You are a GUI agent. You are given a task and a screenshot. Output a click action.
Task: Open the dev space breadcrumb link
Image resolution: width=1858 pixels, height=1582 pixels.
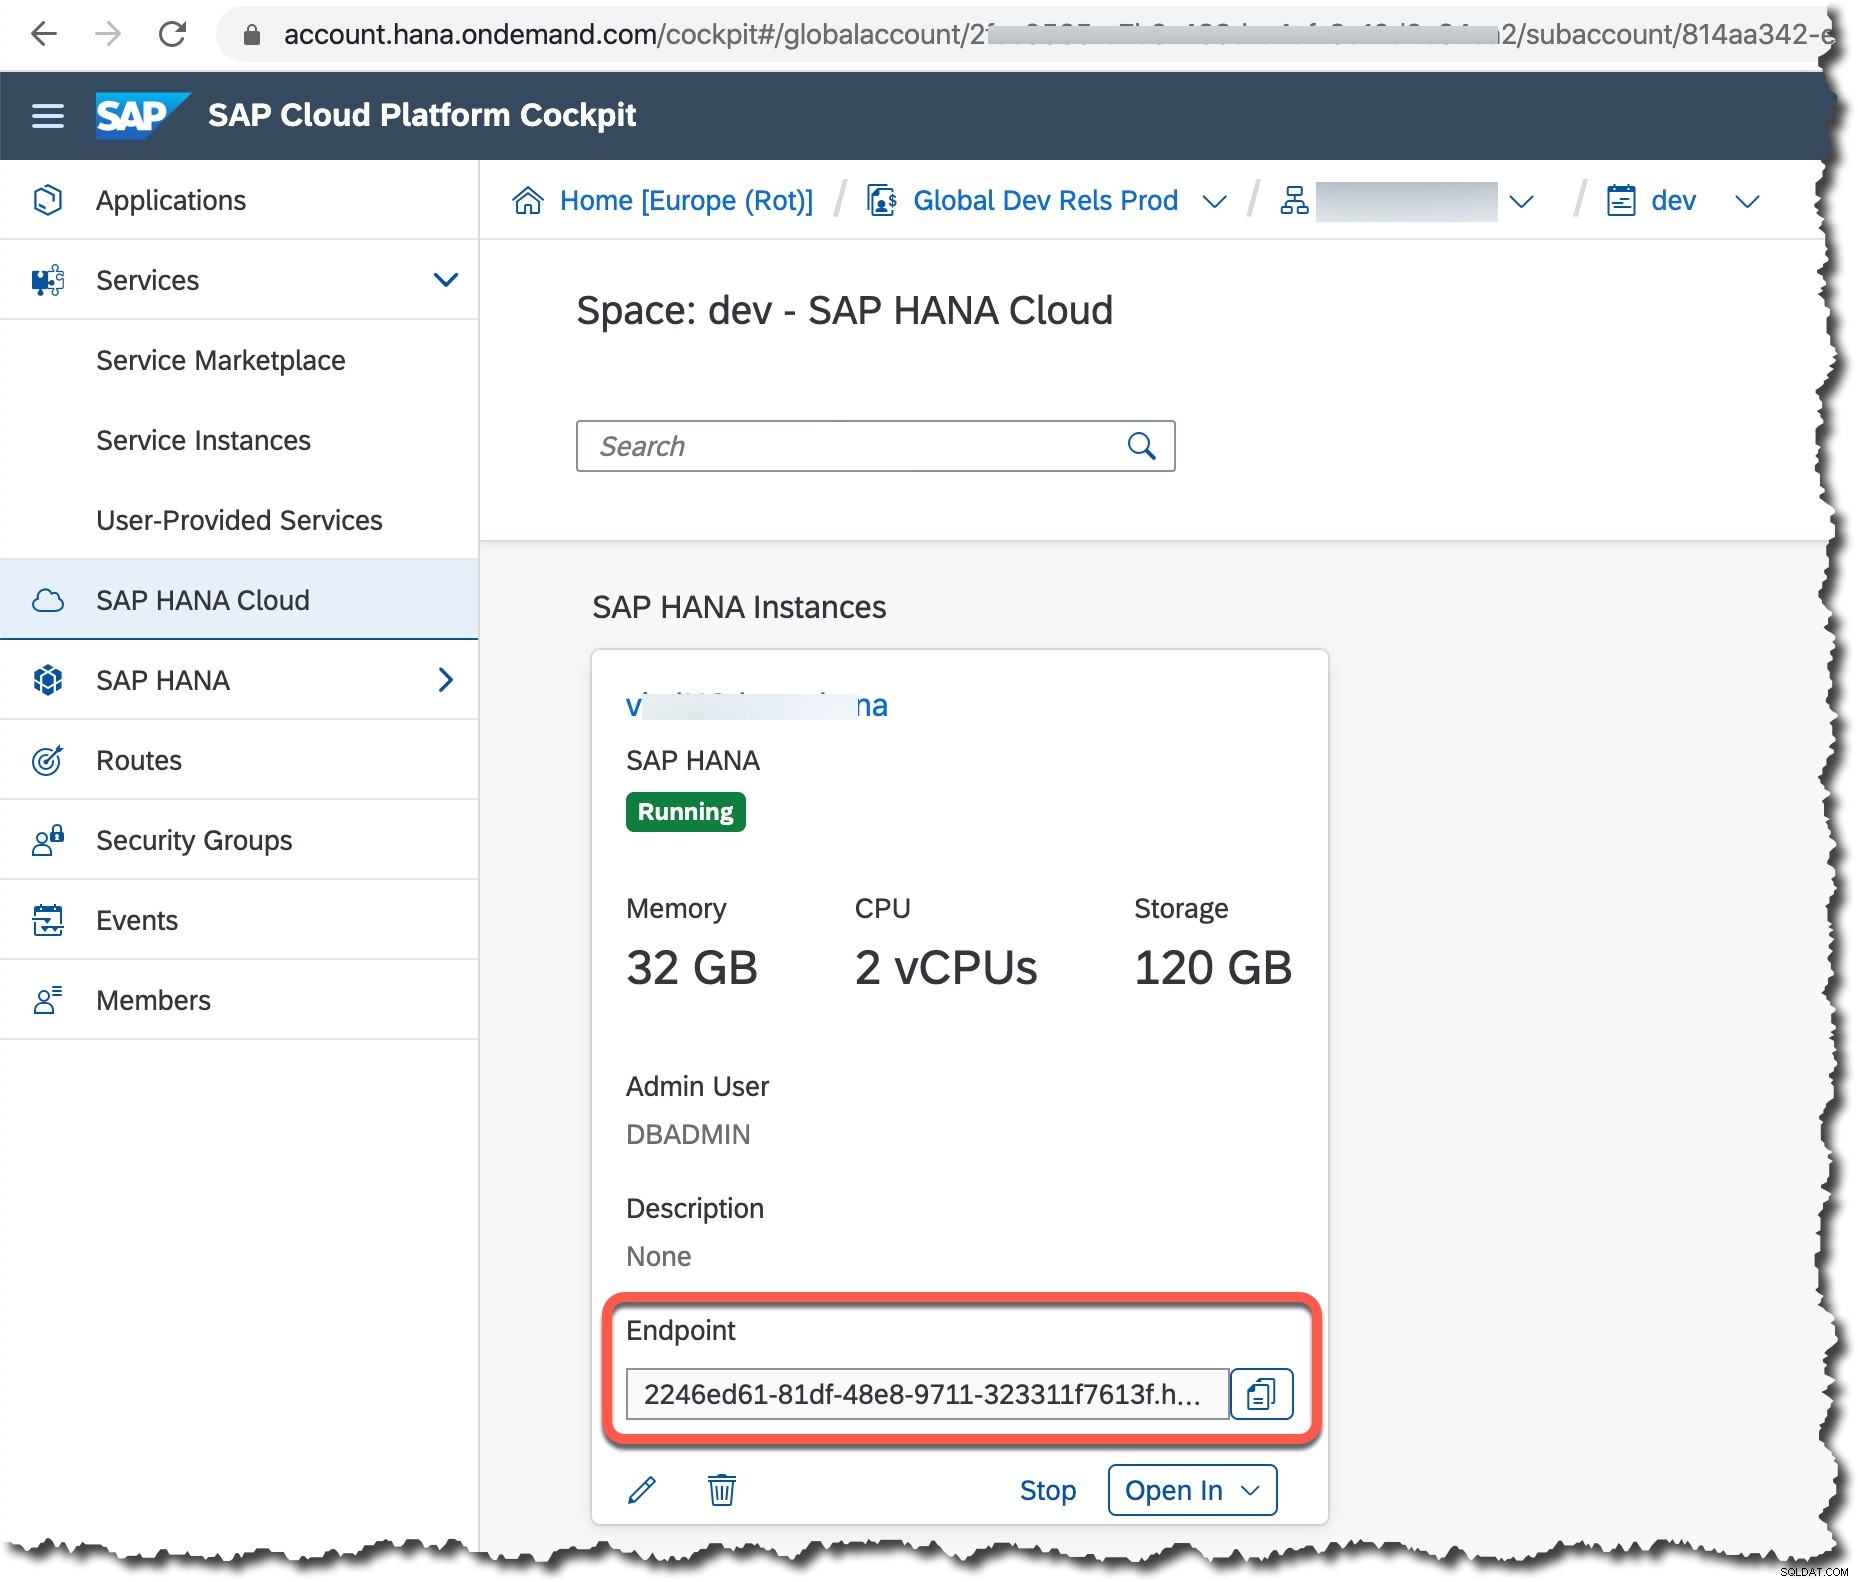click(1673, 201)
